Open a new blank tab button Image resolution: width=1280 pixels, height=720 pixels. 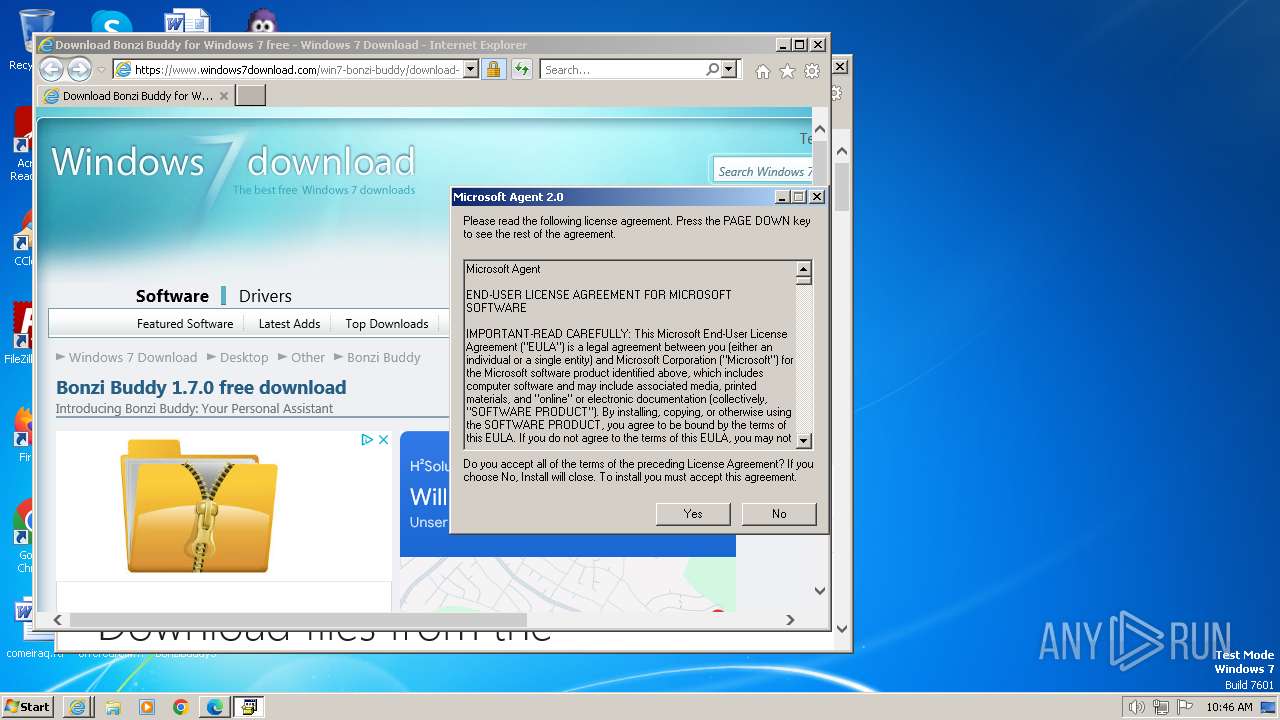250,95
